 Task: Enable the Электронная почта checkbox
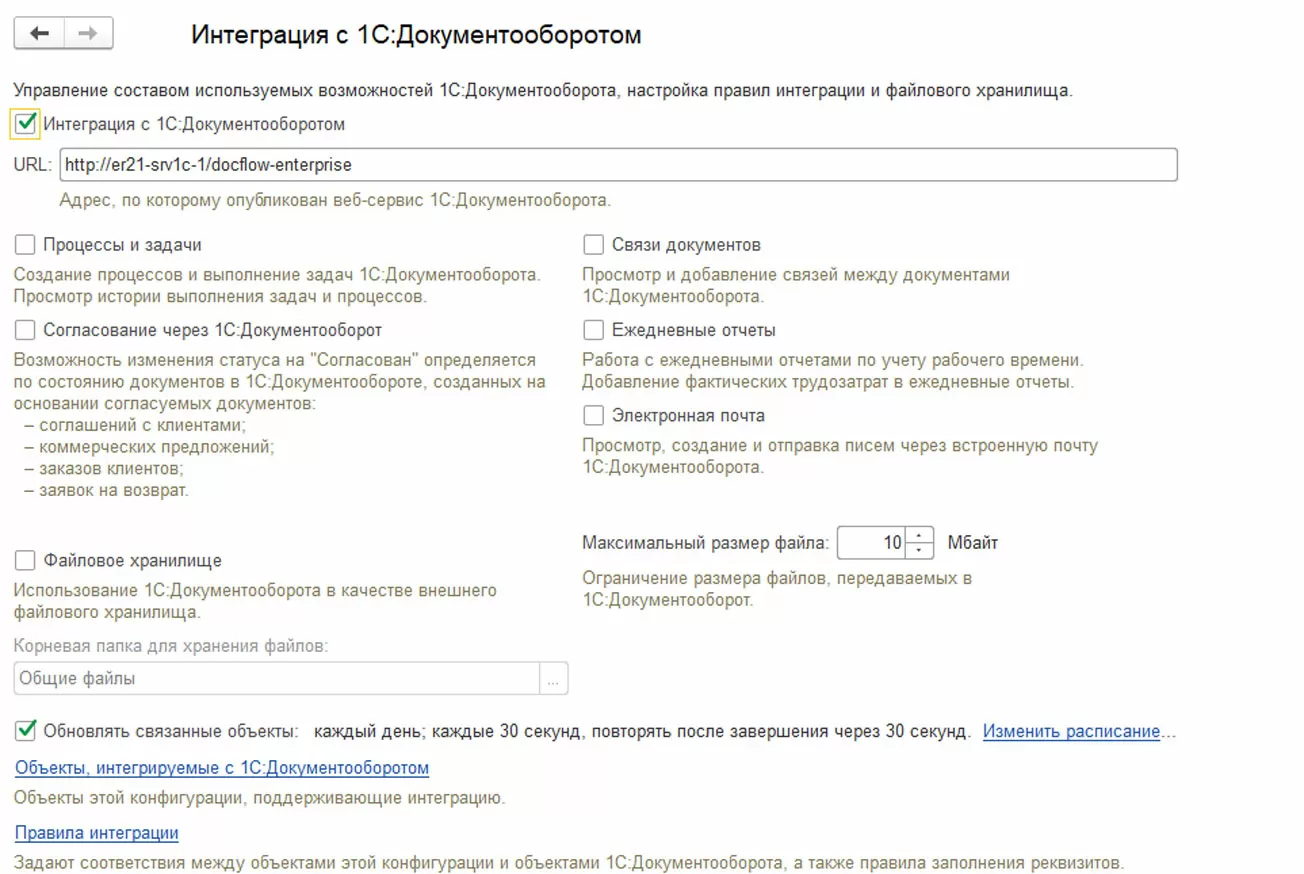[x=594, y=415]
